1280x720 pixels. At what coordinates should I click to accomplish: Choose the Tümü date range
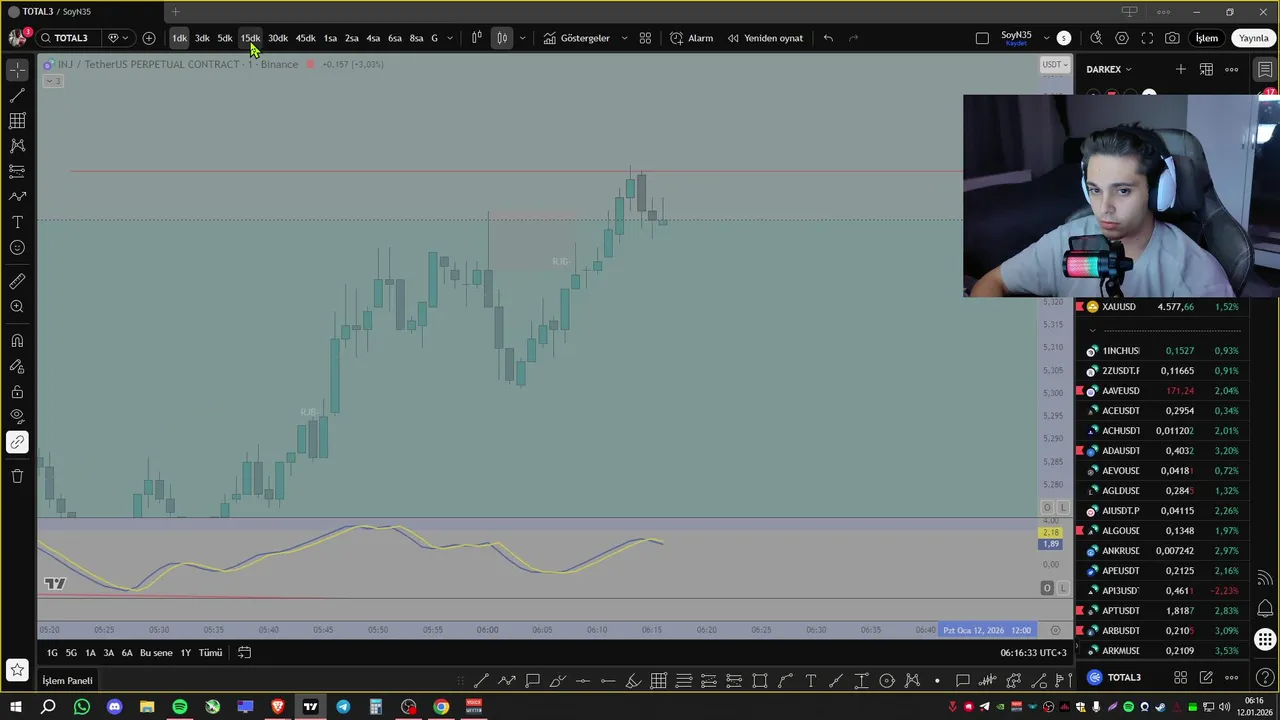(210, 653)
